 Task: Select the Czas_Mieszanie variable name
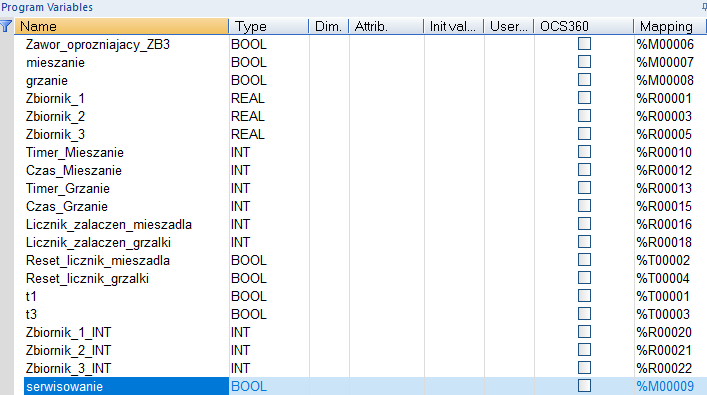tap(74, 171)
